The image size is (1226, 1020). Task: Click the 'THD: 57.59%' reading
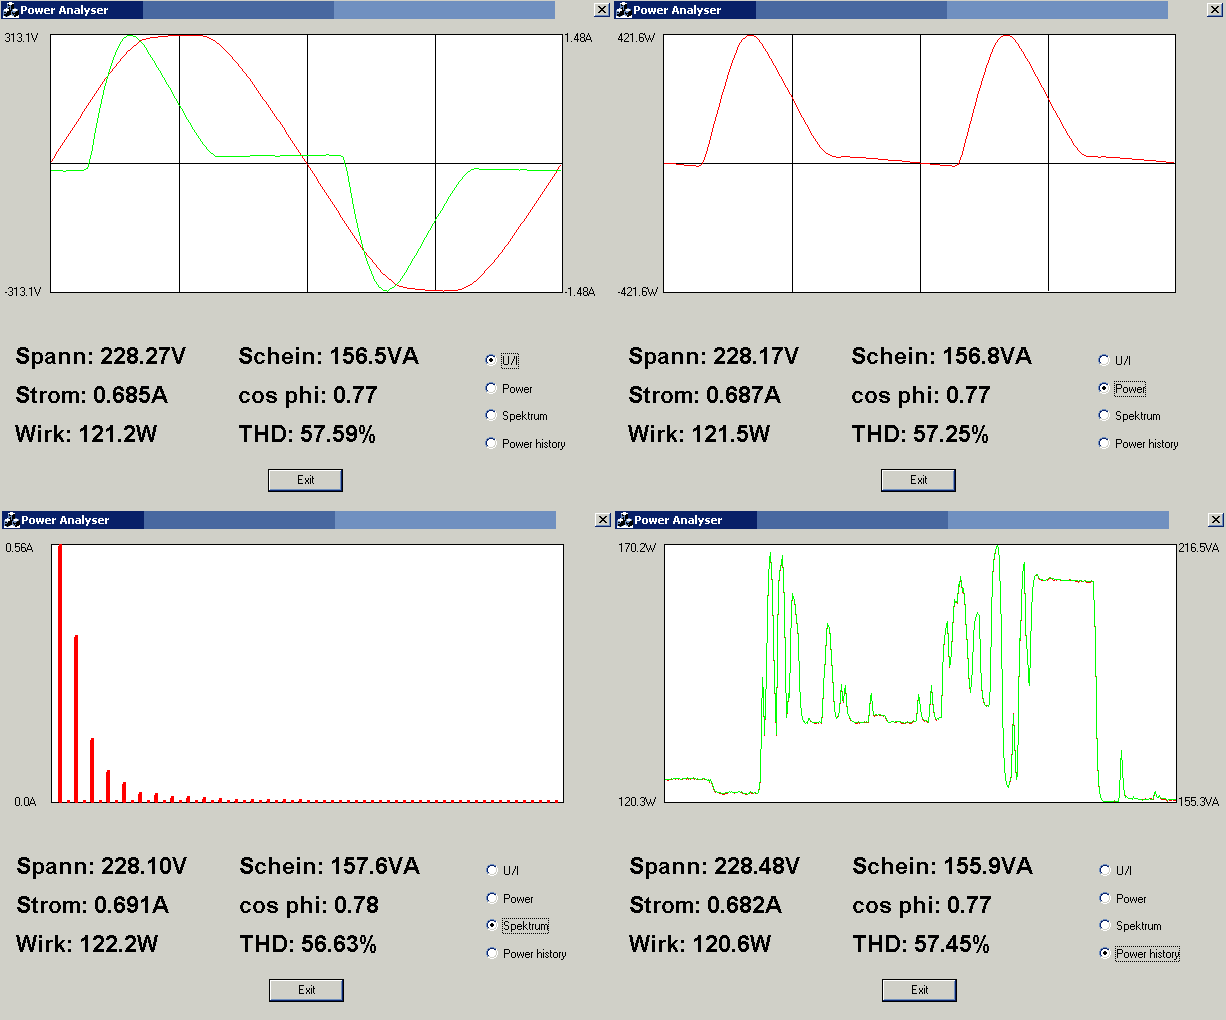(x=307, y=434)
